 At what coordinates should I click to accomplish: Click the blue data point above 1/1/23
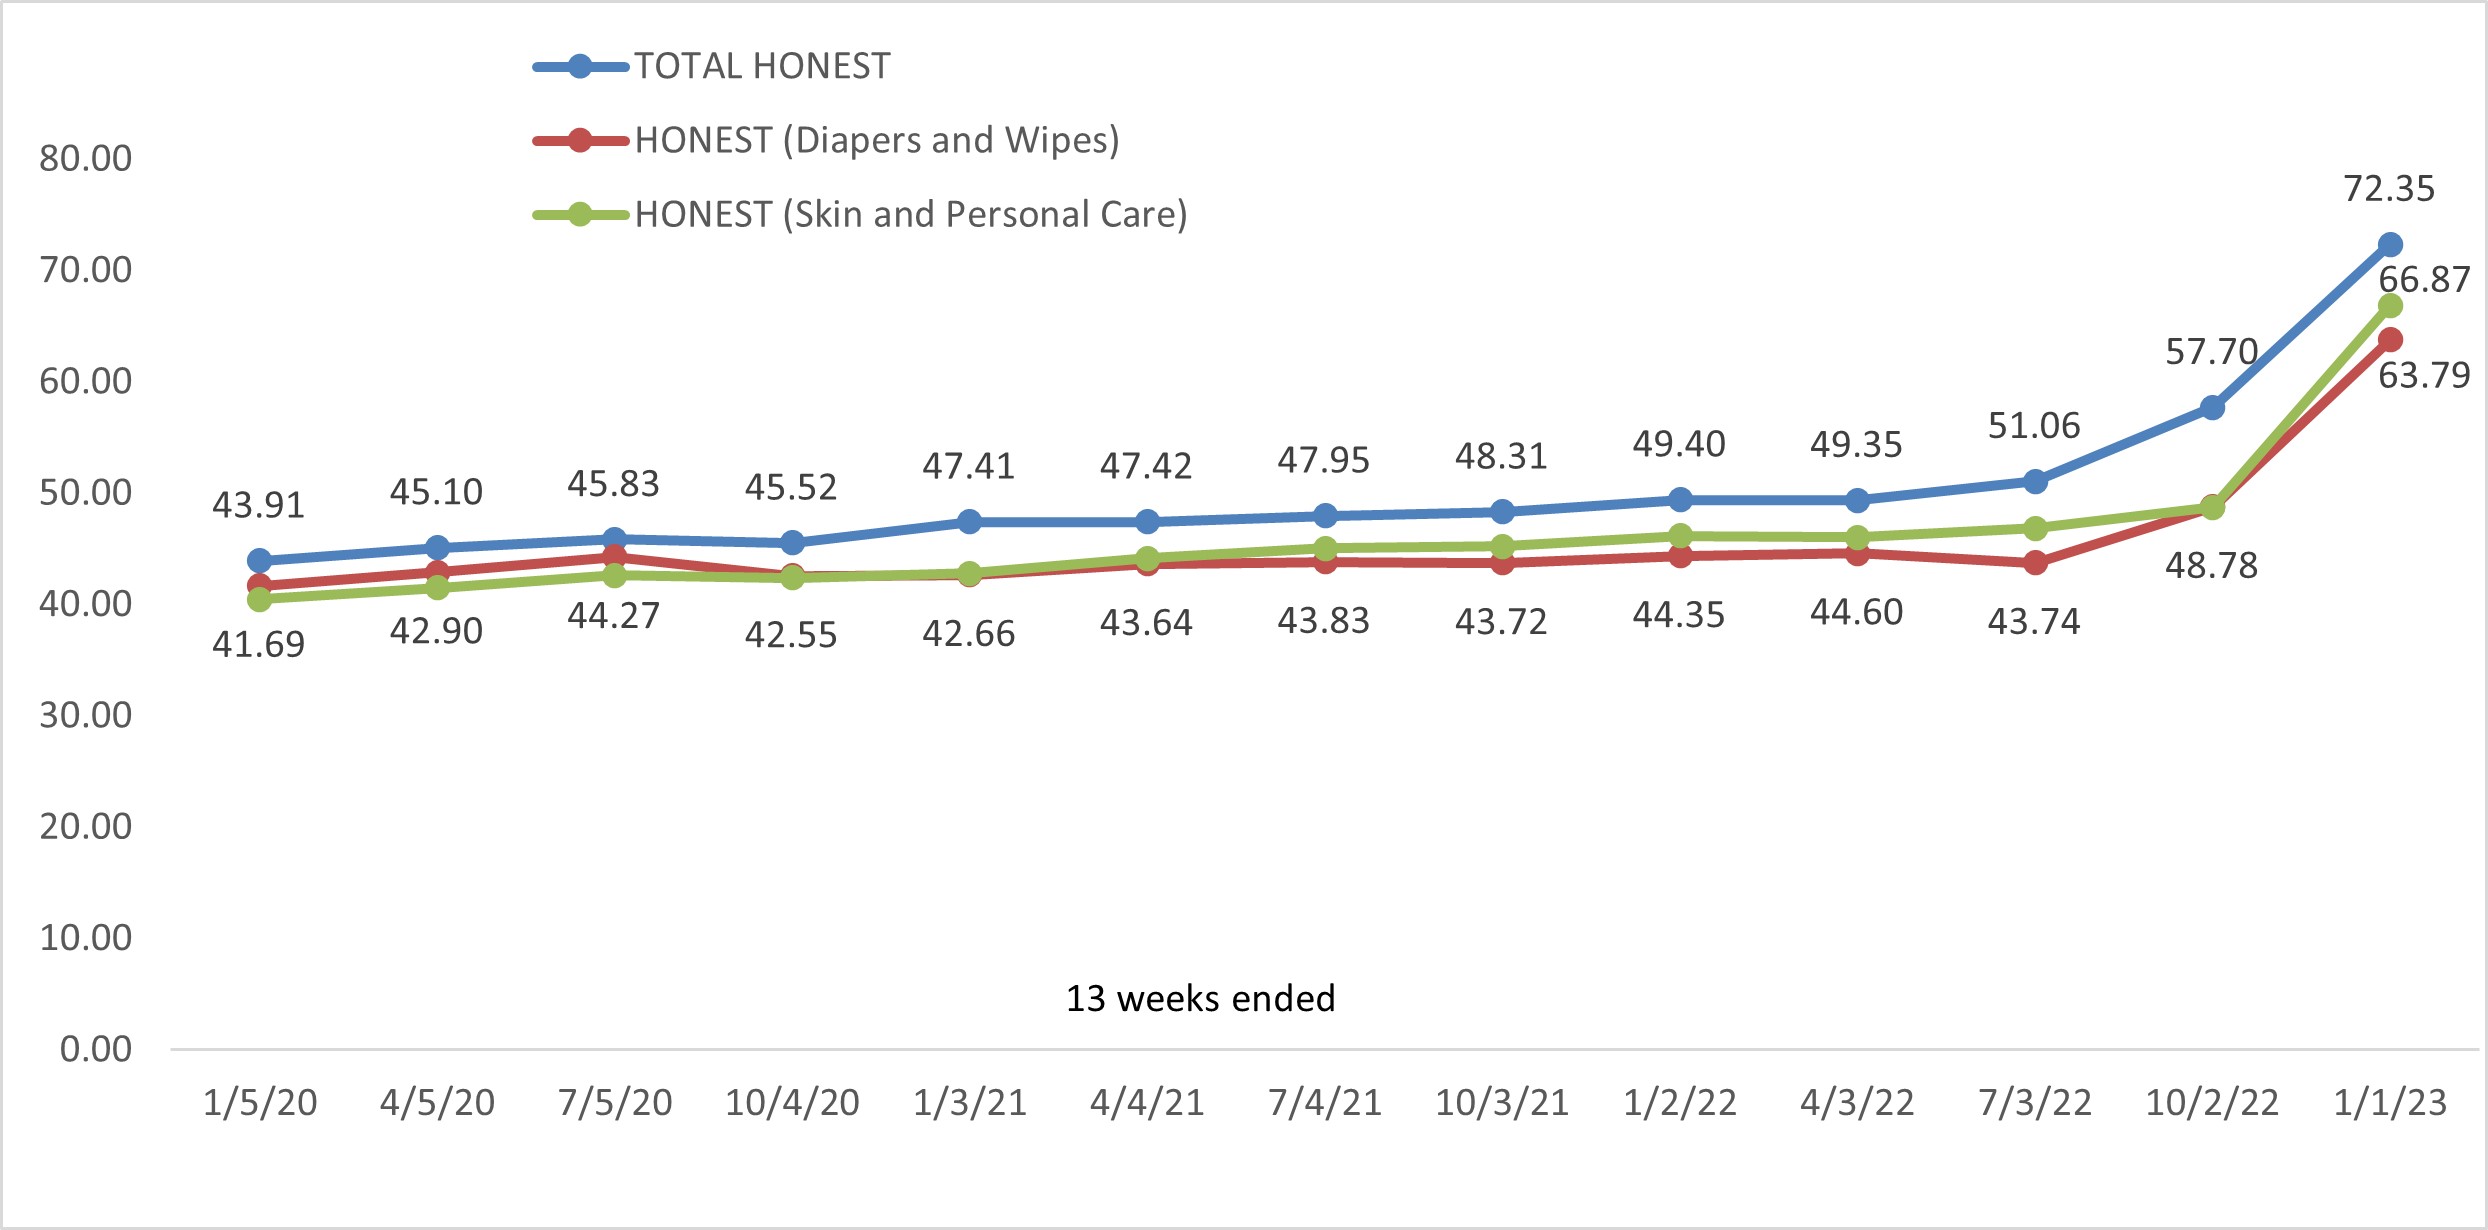(2390, 245)
